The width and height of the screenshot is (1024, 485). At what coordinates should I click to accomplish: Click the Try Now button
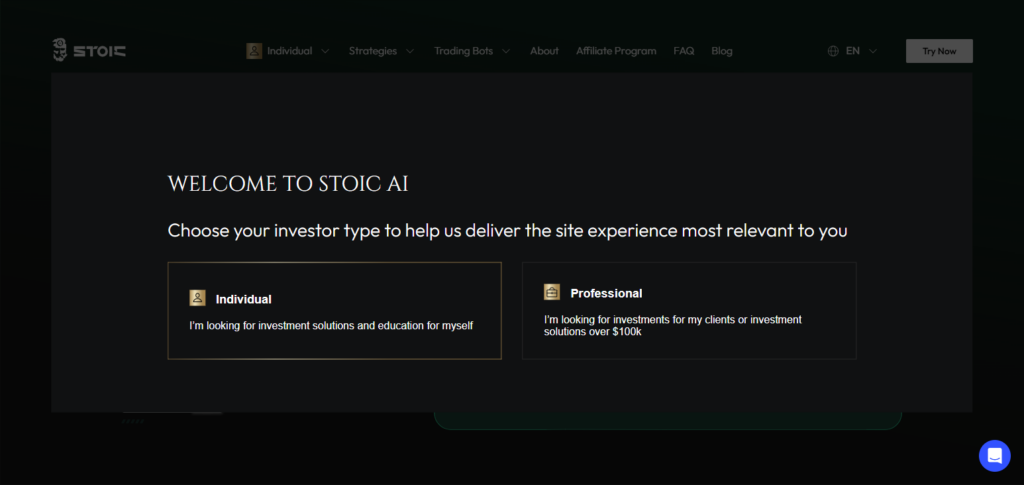939,51
